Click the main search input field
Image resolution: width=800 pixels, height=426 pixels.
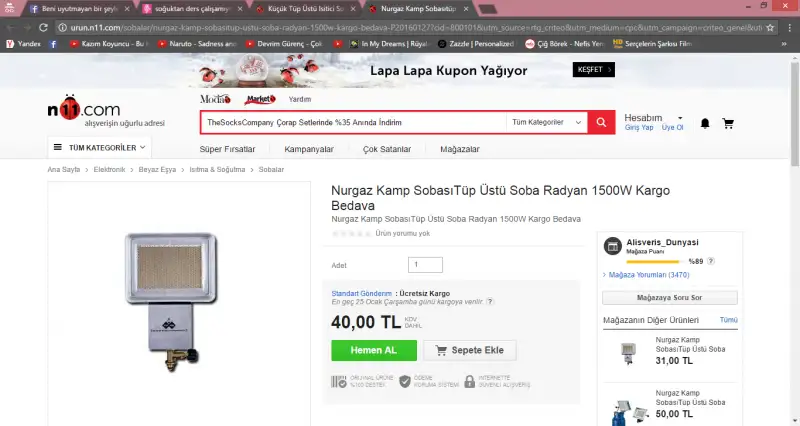tap(354, 122)
